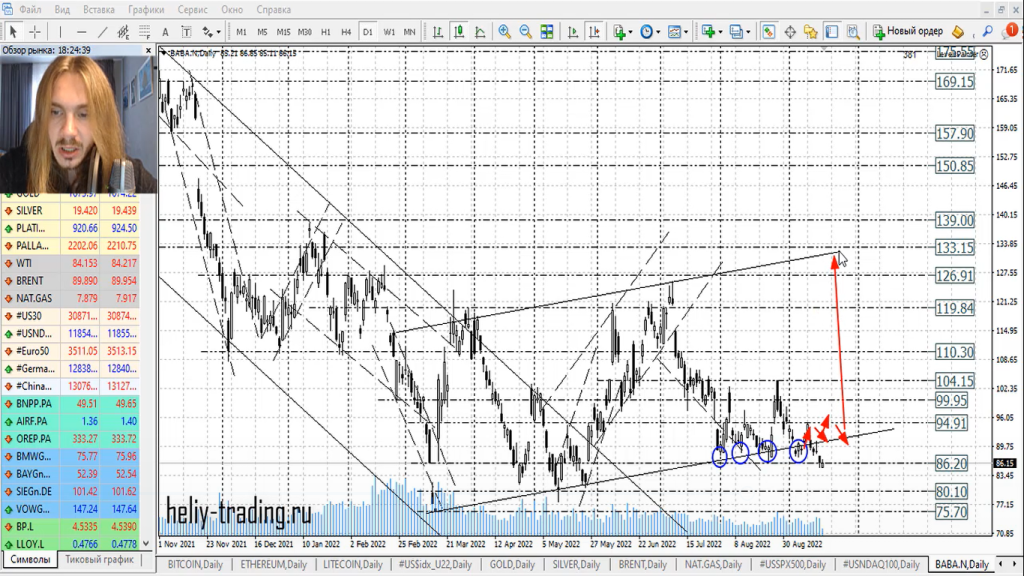1024x576 pixels.
Task: Open the Вставка menu
Action: pyautogui.click(x=98, y=9)
